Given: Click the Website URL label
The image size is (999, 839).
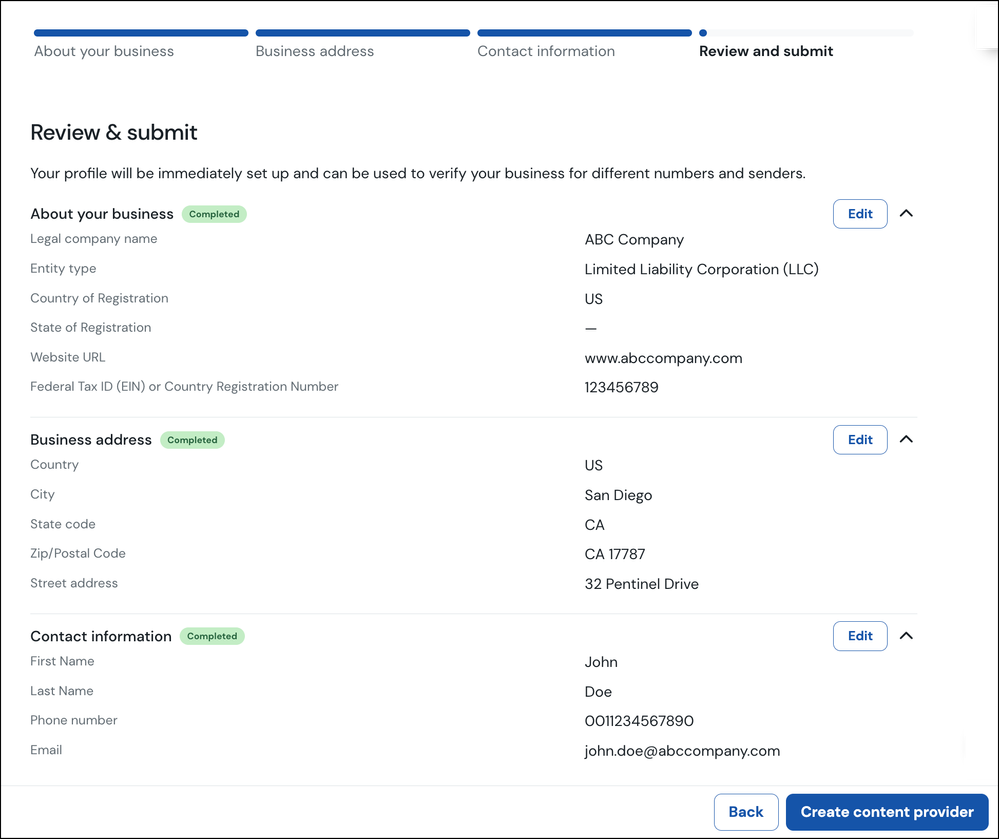Looking at the screenshot, I should [68, 357].
